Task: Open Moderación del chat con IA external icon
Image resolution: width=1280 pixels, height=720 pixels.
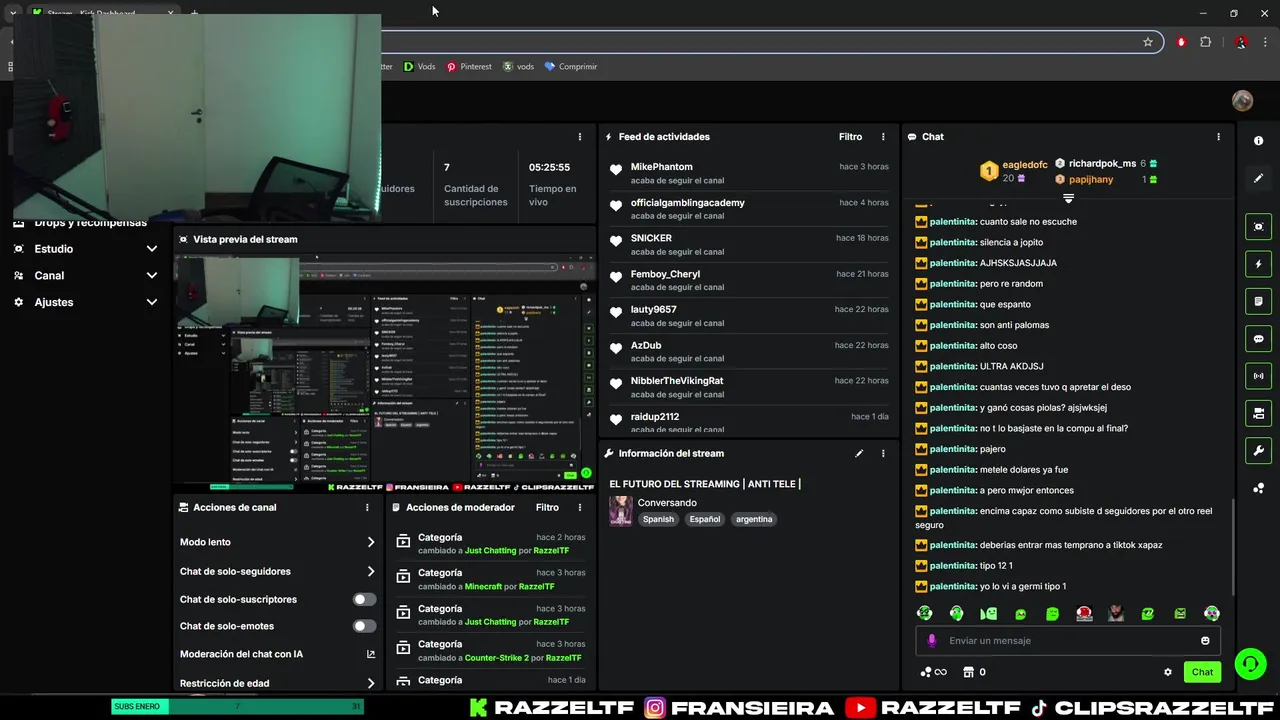Action: [x=371, y=654]
